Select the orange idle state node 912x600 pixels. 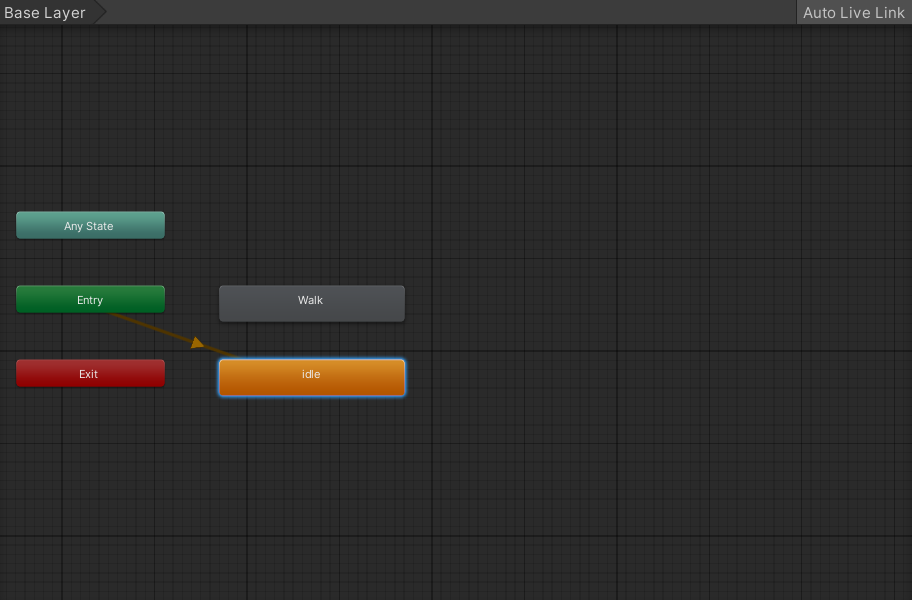coord(312,377)
